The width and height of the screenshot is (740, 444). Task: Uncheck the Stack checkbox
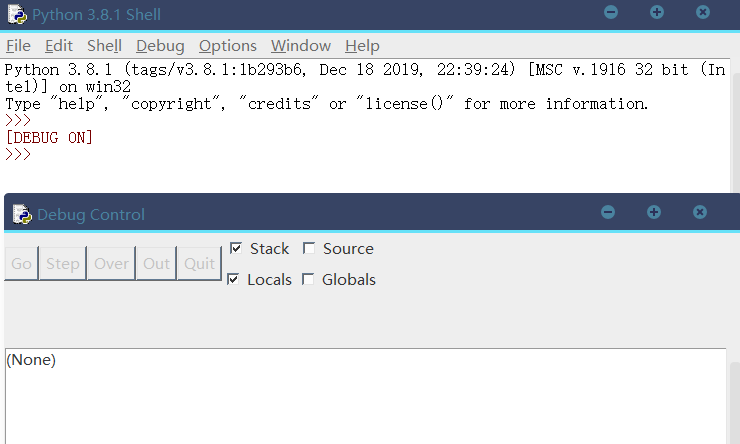pyautogui.click(x=235, y=249)
